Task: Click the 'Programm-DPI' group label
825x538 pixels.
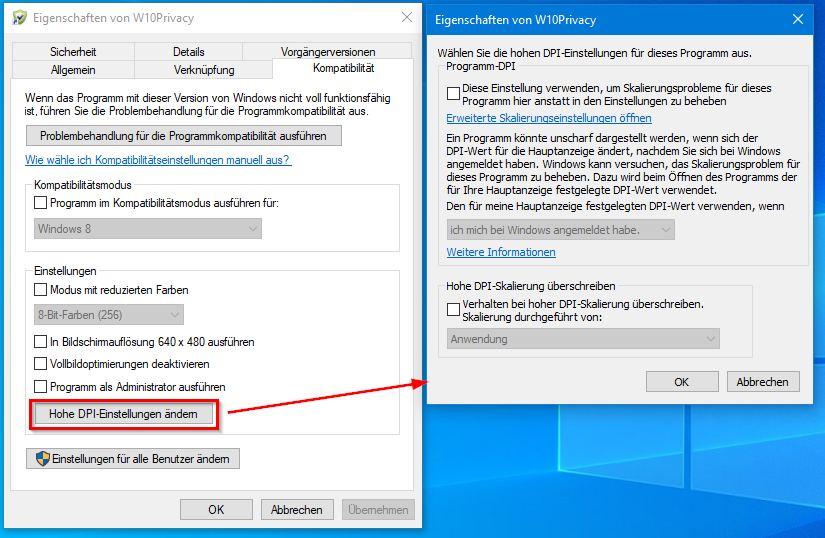Action: [480, 66]
